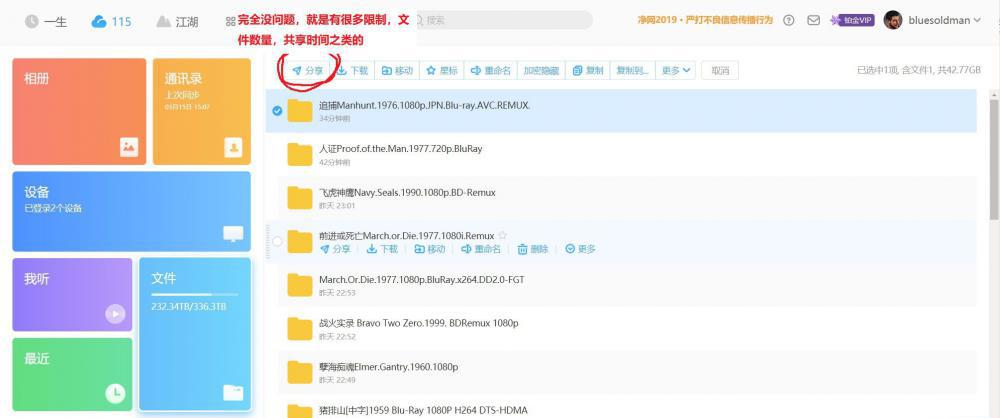Open the 飞虎神鹰Navy.Seals.1990 folder
Viewport: 1000px width, 418px height.
(407, 193)
